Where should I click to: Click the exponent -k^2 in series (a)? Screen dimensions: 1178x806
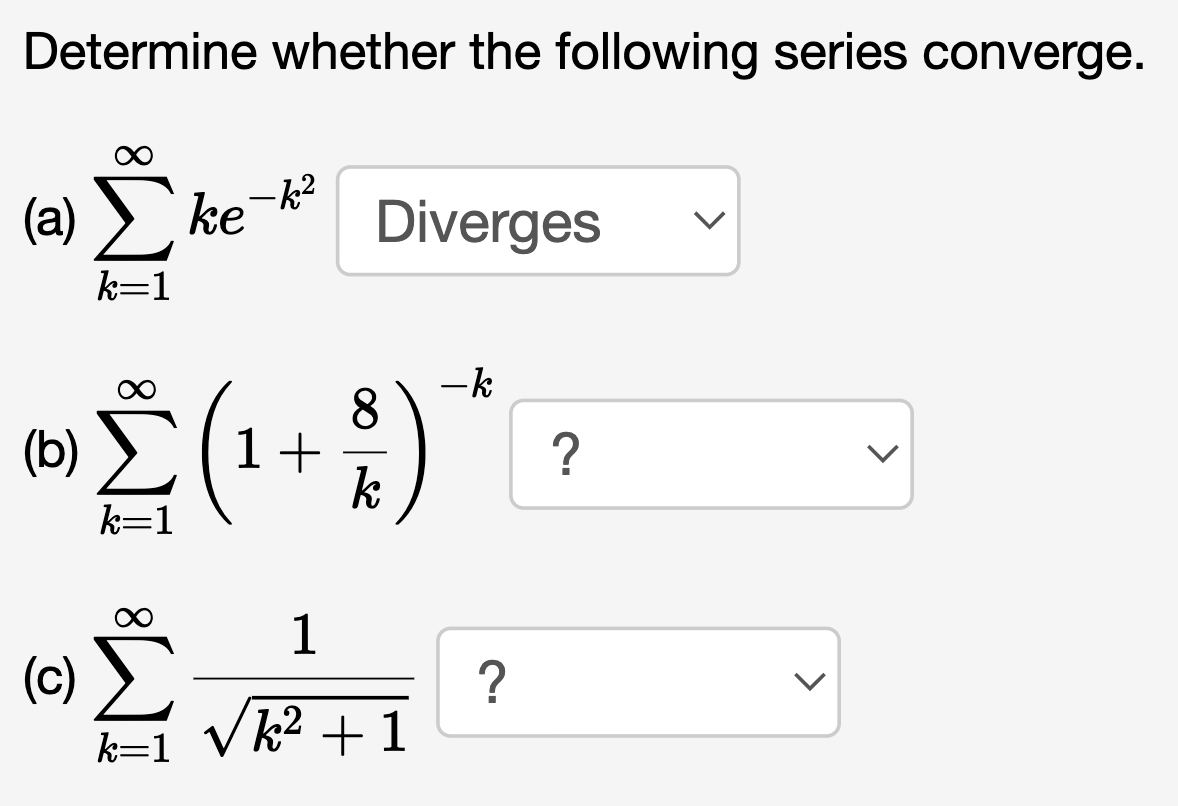click(x=286, y=189)
